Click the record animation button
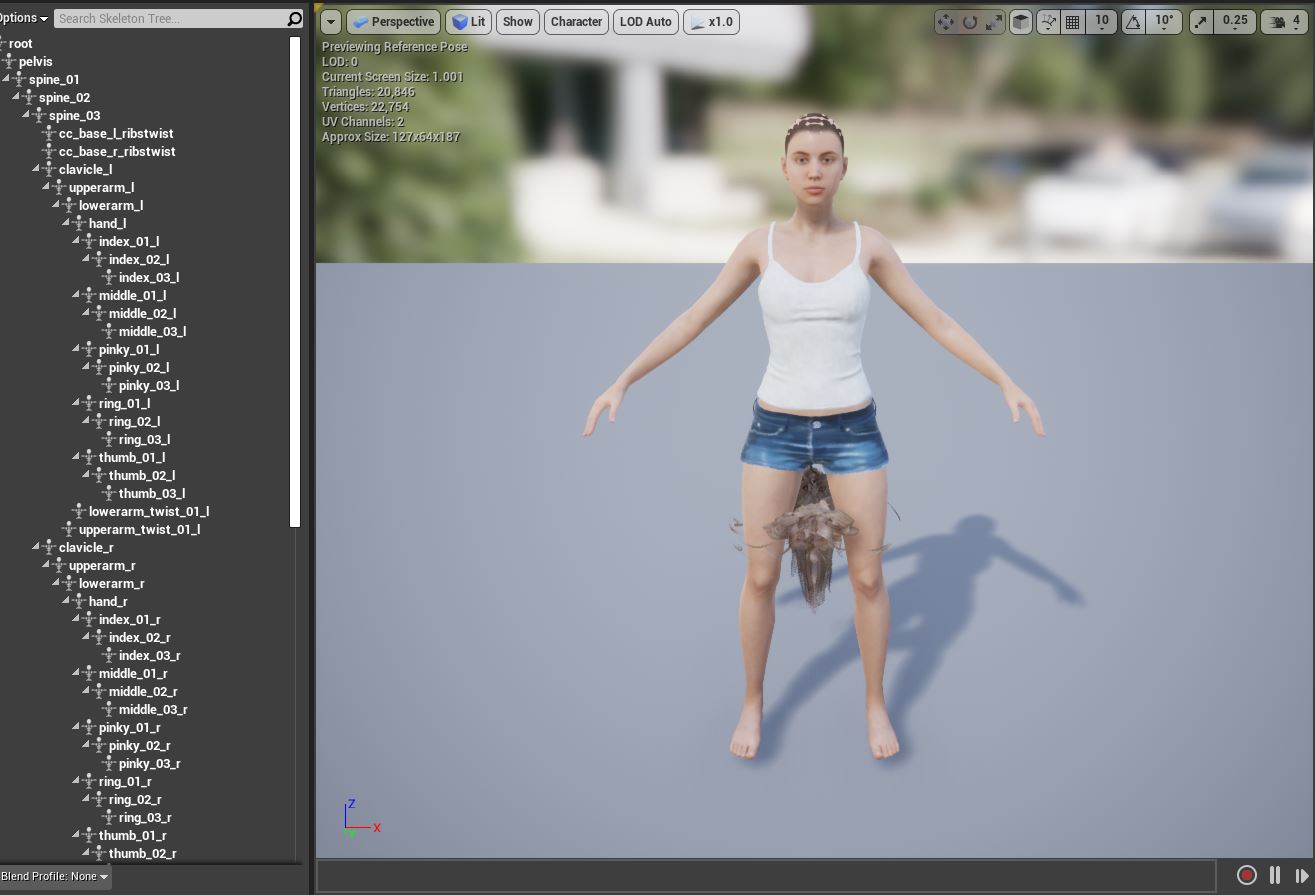This screenshot has height=895, width=1315. [x=1246, y=875]
